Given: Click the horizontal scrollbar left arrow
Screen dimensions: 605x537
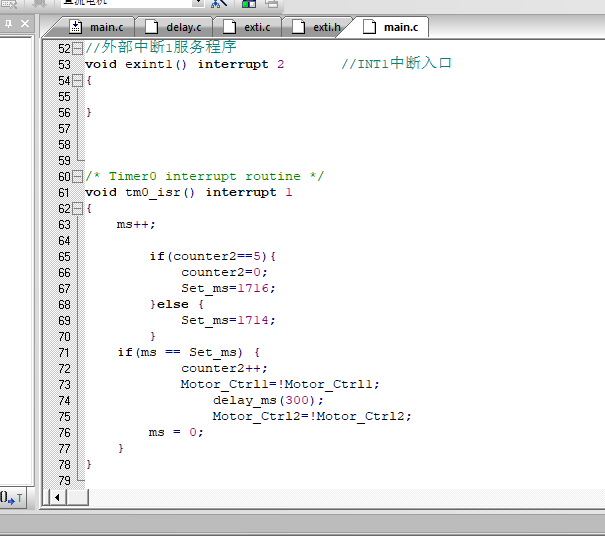Looking at the screenshot, I should (x=57, y=497).
